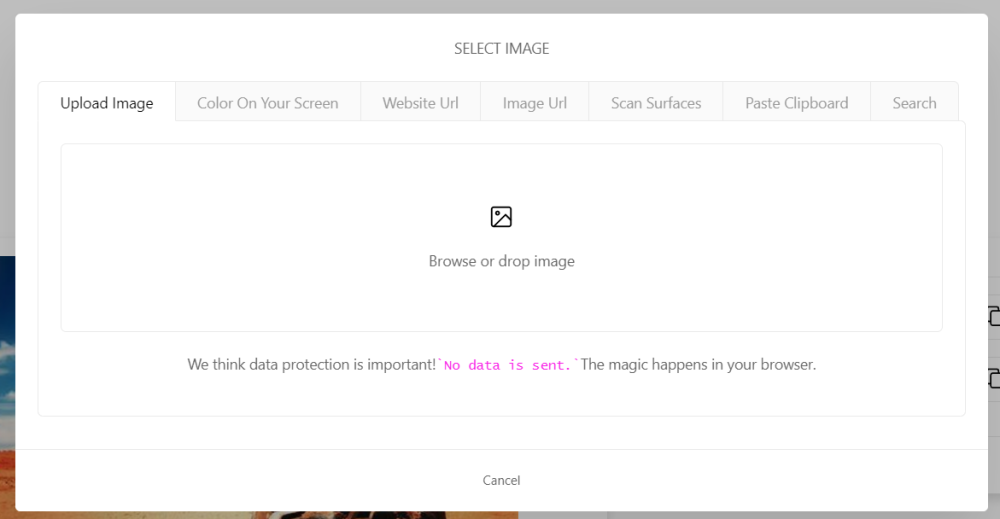The image size is (1000, 519).
Task: Click the "SELECT IMAGE" dialog heading
Action: pyautogui.click(x=501, y=48)
